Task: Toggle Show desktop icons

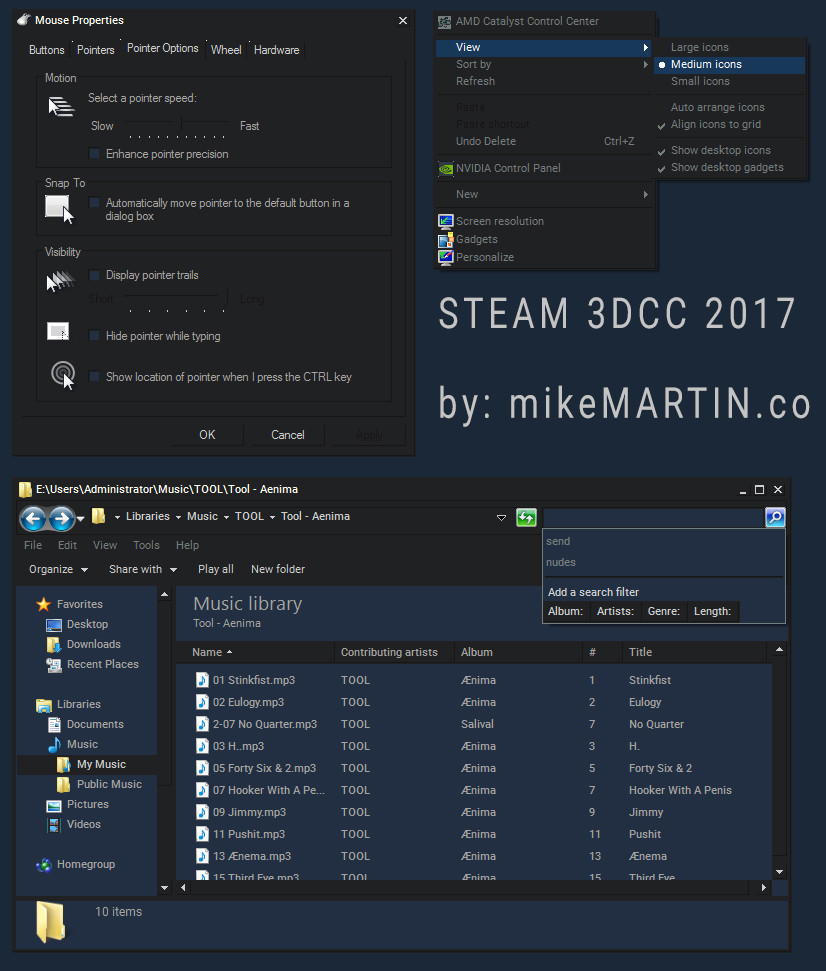Action: tap(661, 151)
